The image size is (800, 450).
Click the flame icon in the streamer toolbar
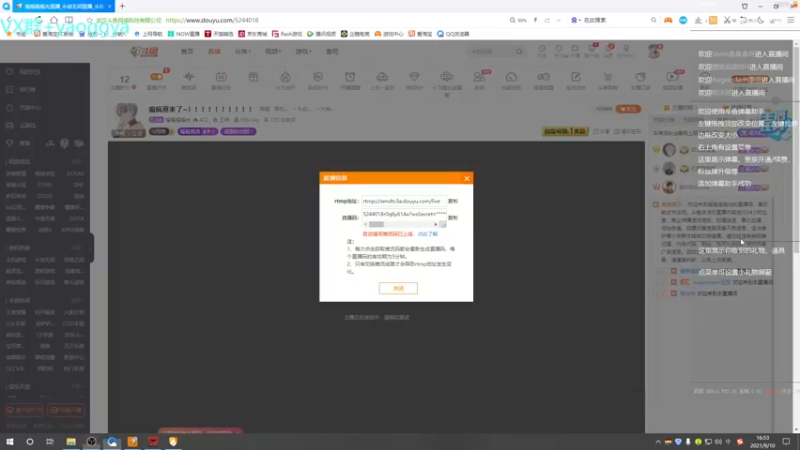pyautogui.click(x=285, y=77)
